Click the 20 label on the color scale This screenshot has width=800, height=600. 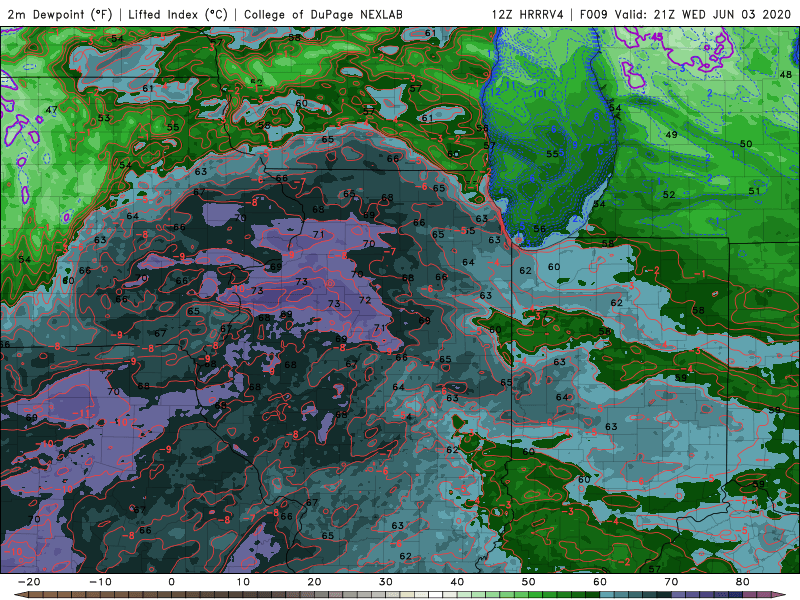pos(314,582)
